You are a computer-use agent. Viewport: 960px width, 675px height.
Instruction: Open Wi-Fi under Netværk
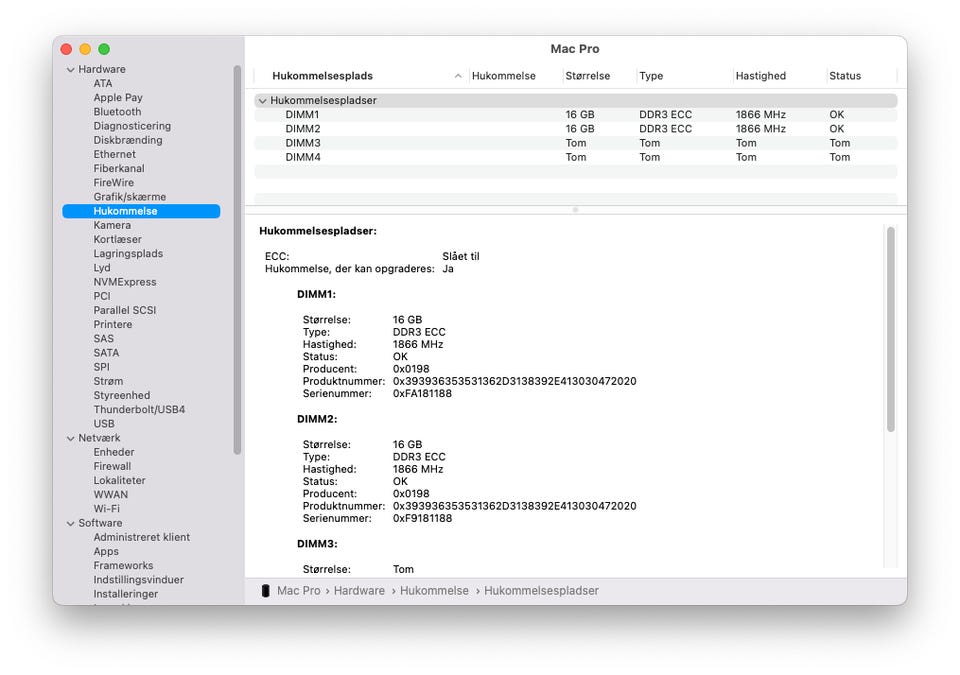tap(106, 509)
